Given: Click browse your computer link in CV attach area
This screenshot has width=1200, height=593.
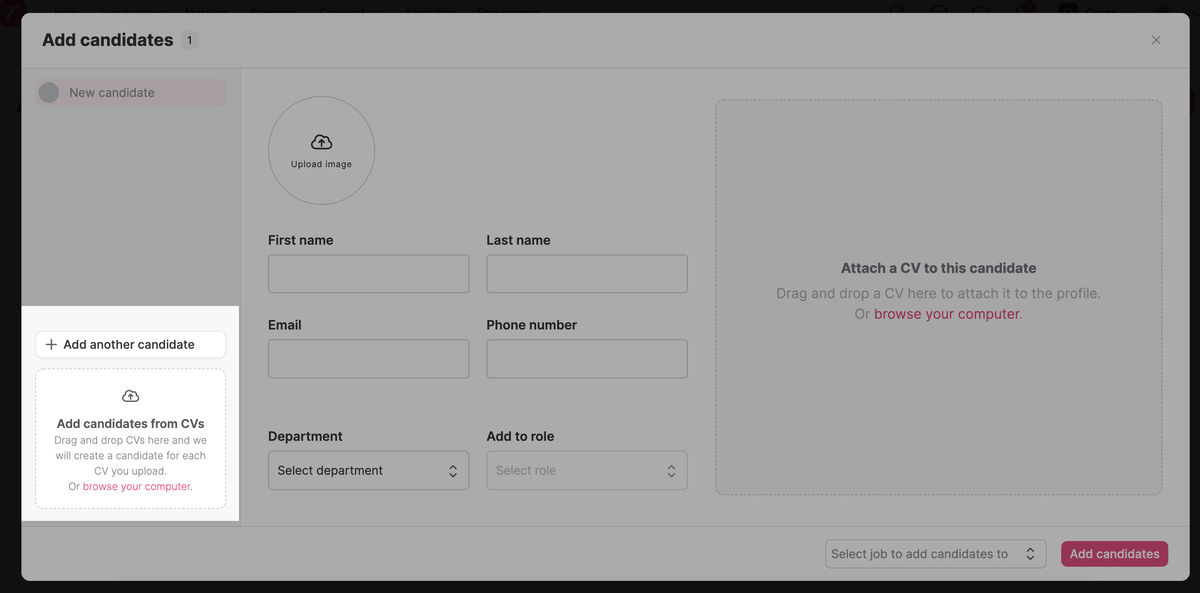Looking at the screenshot, I should click(x=946, y=314).
